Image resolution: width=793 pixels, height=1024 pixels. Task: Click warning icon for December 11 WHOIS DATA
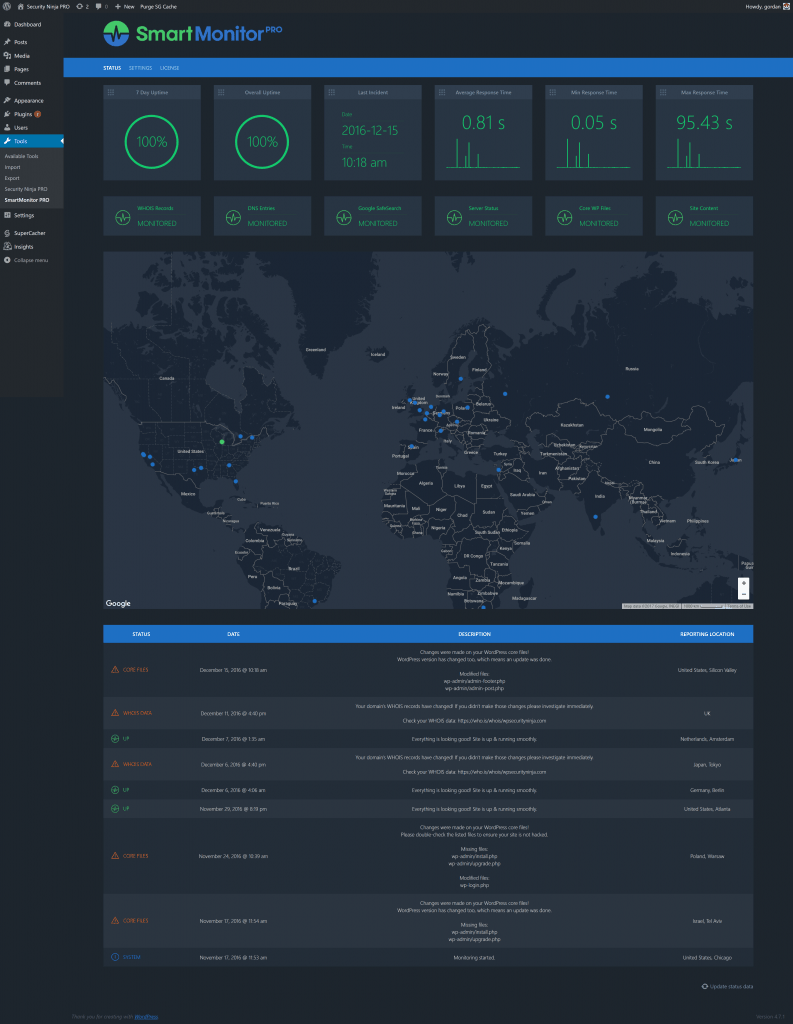coord(115,712)
